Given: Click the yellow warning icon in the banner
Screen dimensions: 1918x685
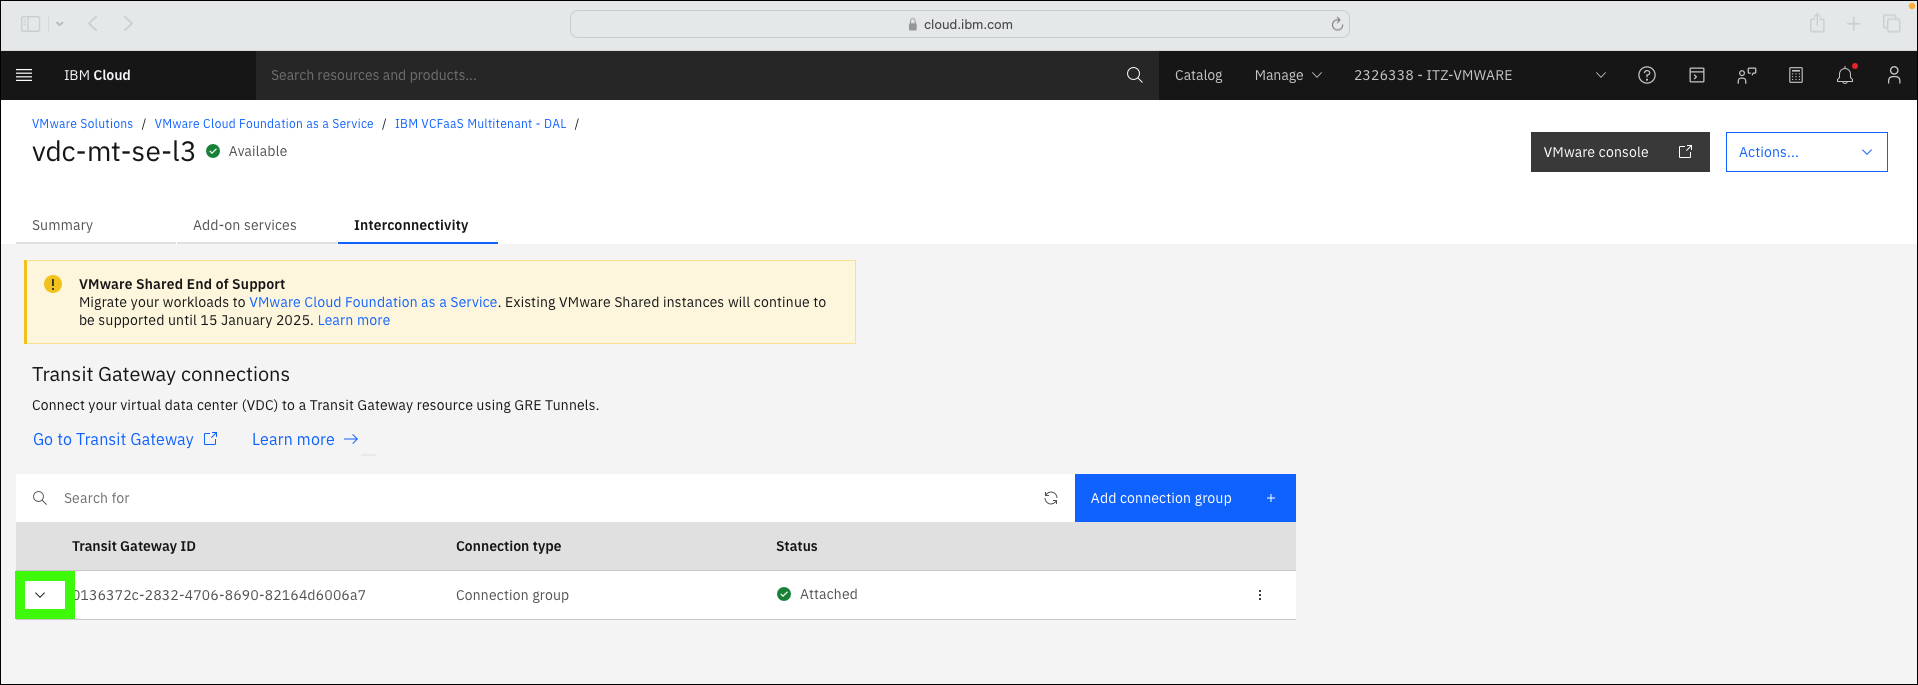Looking at the screenshot, I should coord(53,284).
